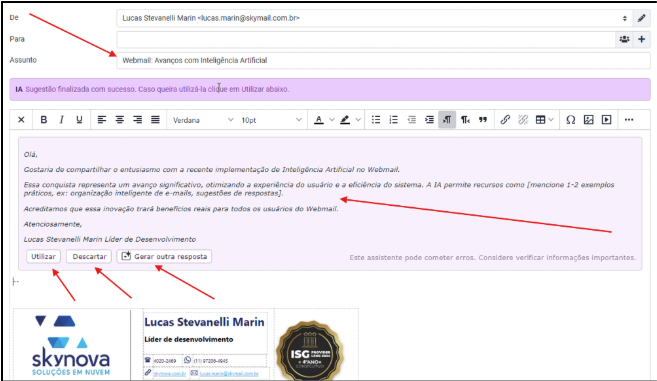Edit identities with the pencil icon
The height and width of the screenshot is (381, 657).
(x=641, y=18)
